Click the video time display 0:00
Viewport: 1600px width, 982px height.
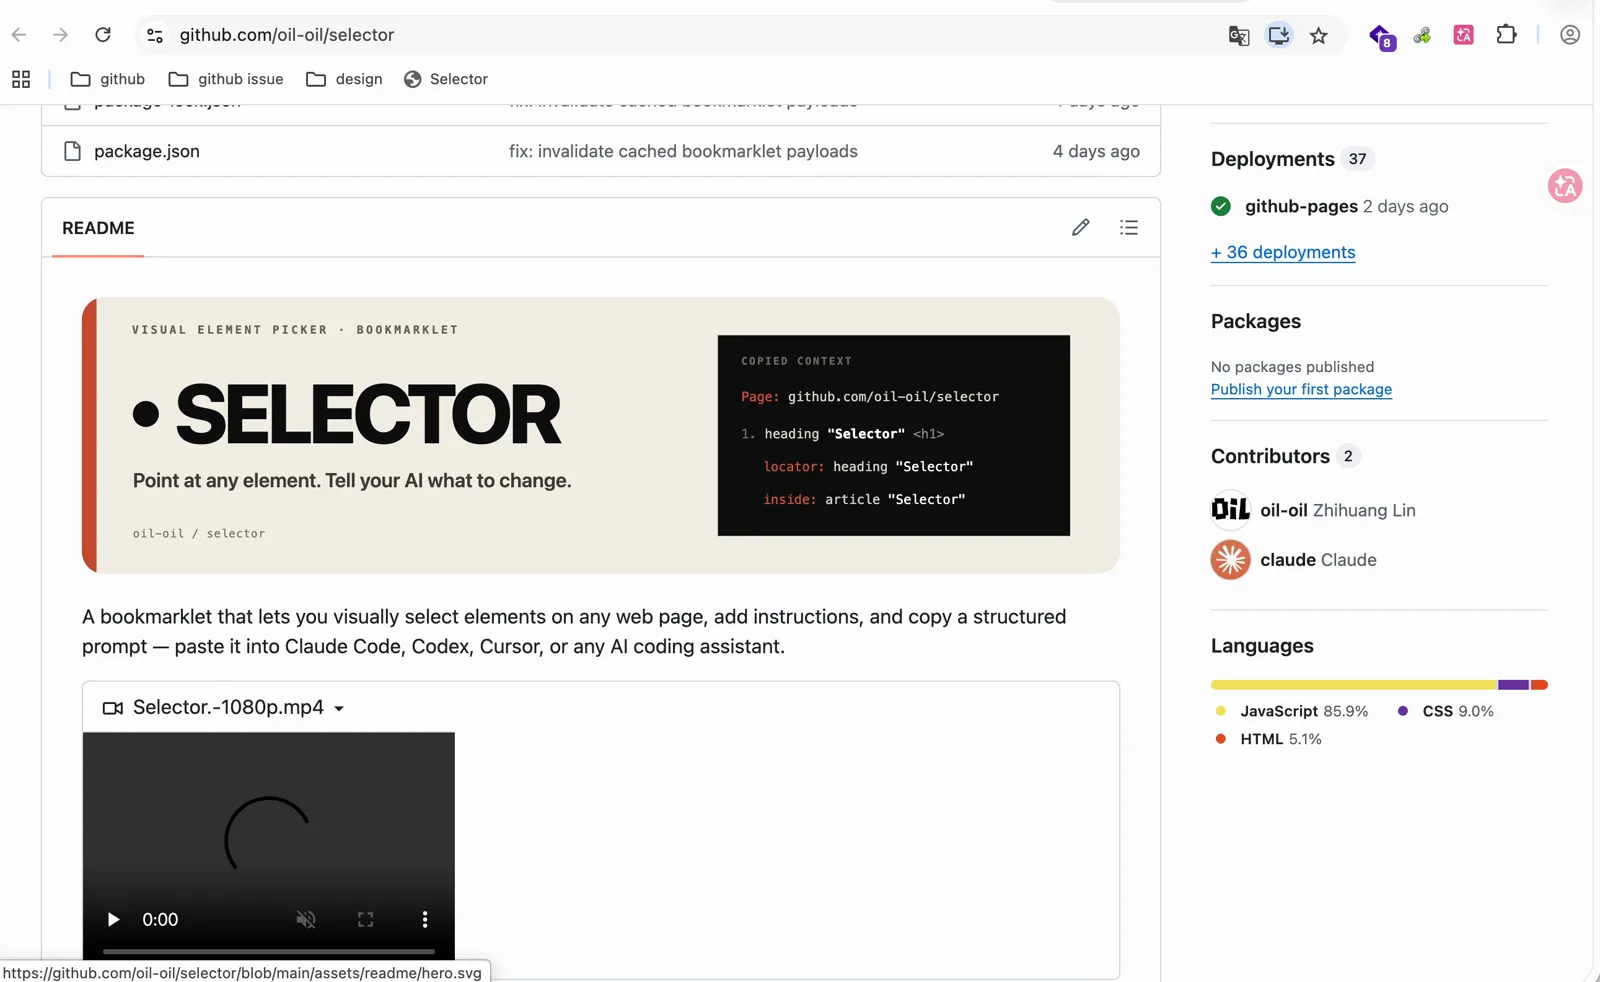click(x=160, y=919)
